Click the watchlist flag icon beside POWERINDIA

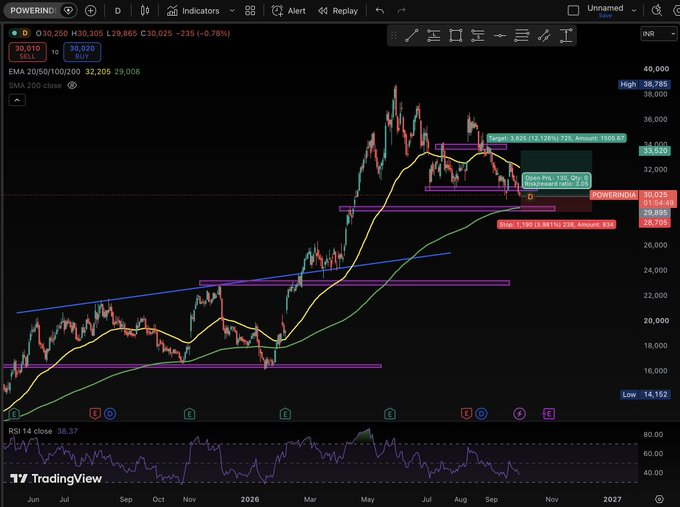68,11
